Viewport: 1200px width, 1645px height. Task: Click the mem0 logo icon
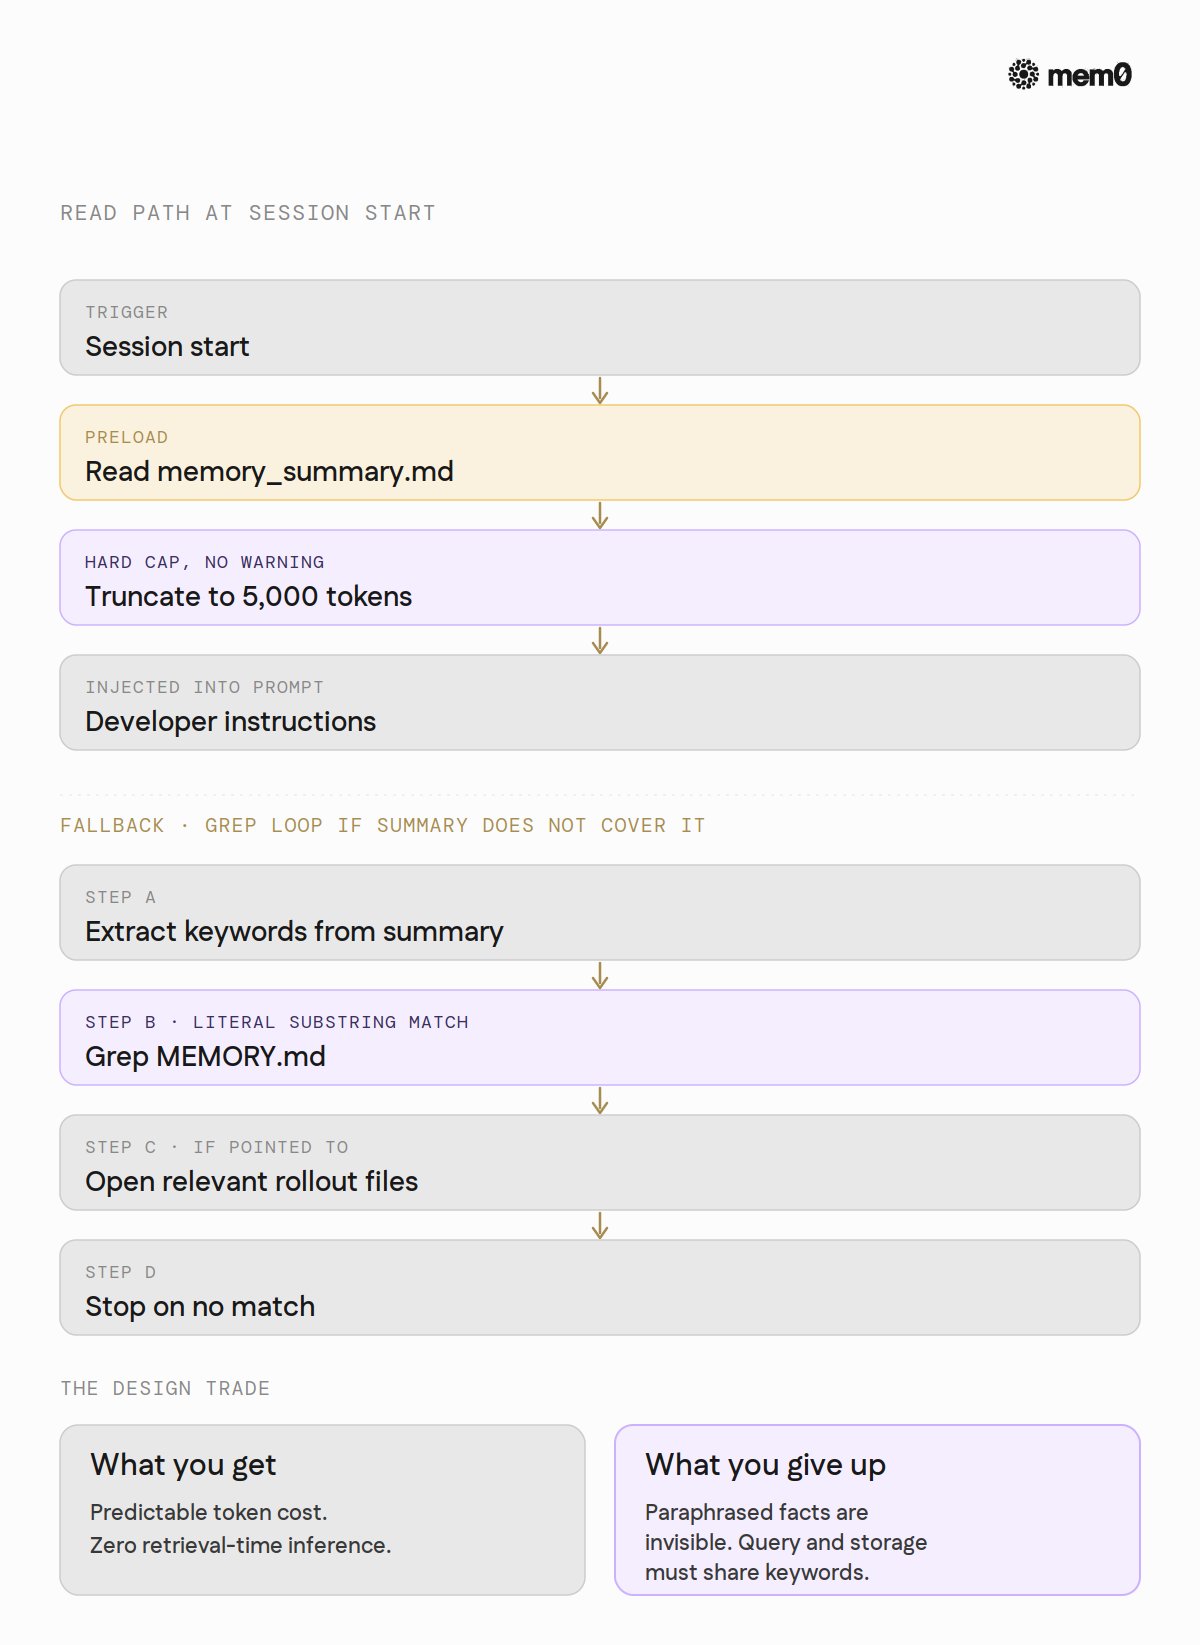click(x=1023, y=75)
